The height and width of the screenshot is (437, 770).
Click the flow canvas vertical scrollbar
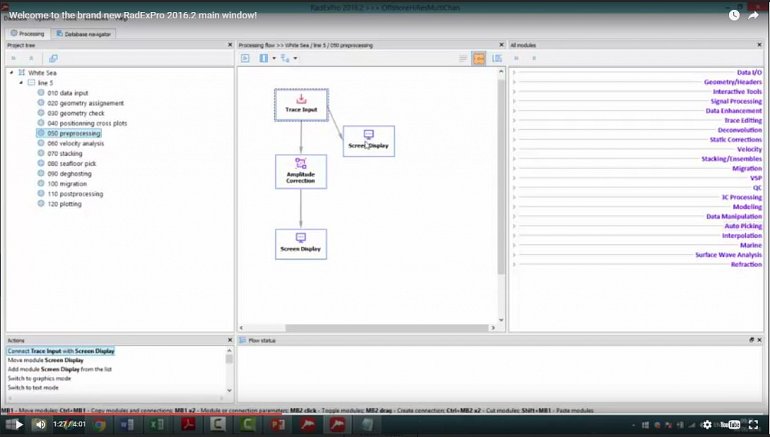[x=501, y=177]
